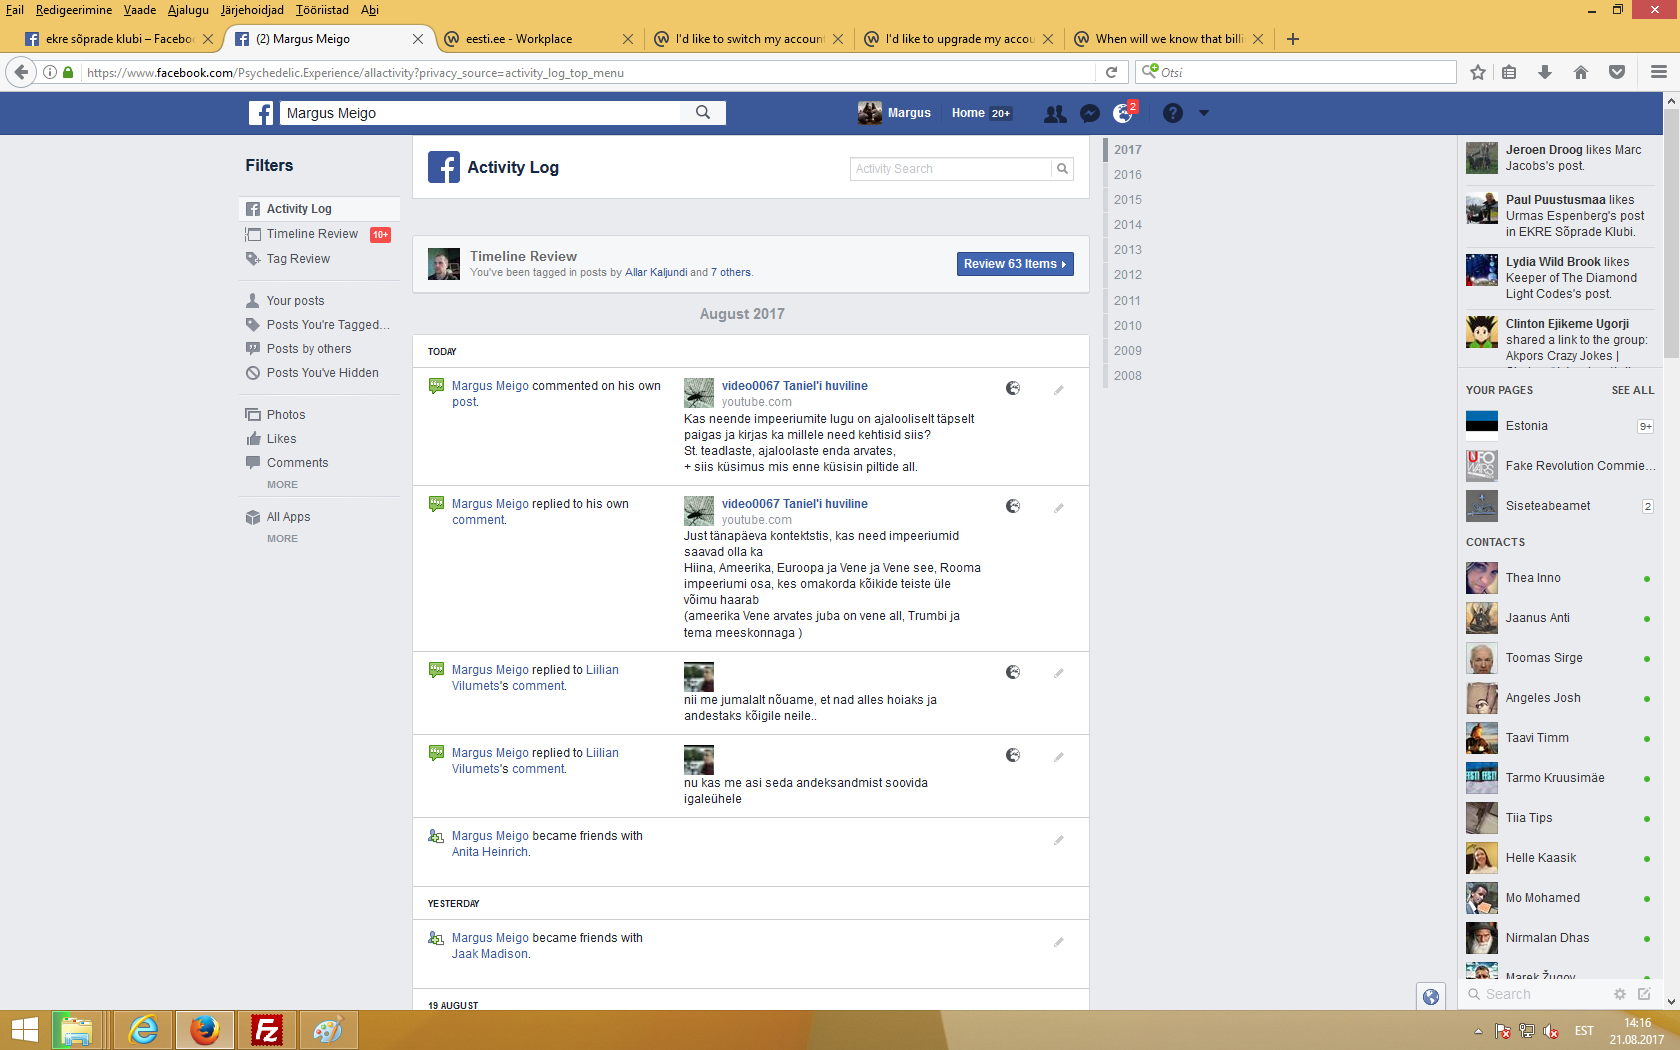Open Internet Explorer from the taskbar

pyautogui.click(x=144, y=1030)
